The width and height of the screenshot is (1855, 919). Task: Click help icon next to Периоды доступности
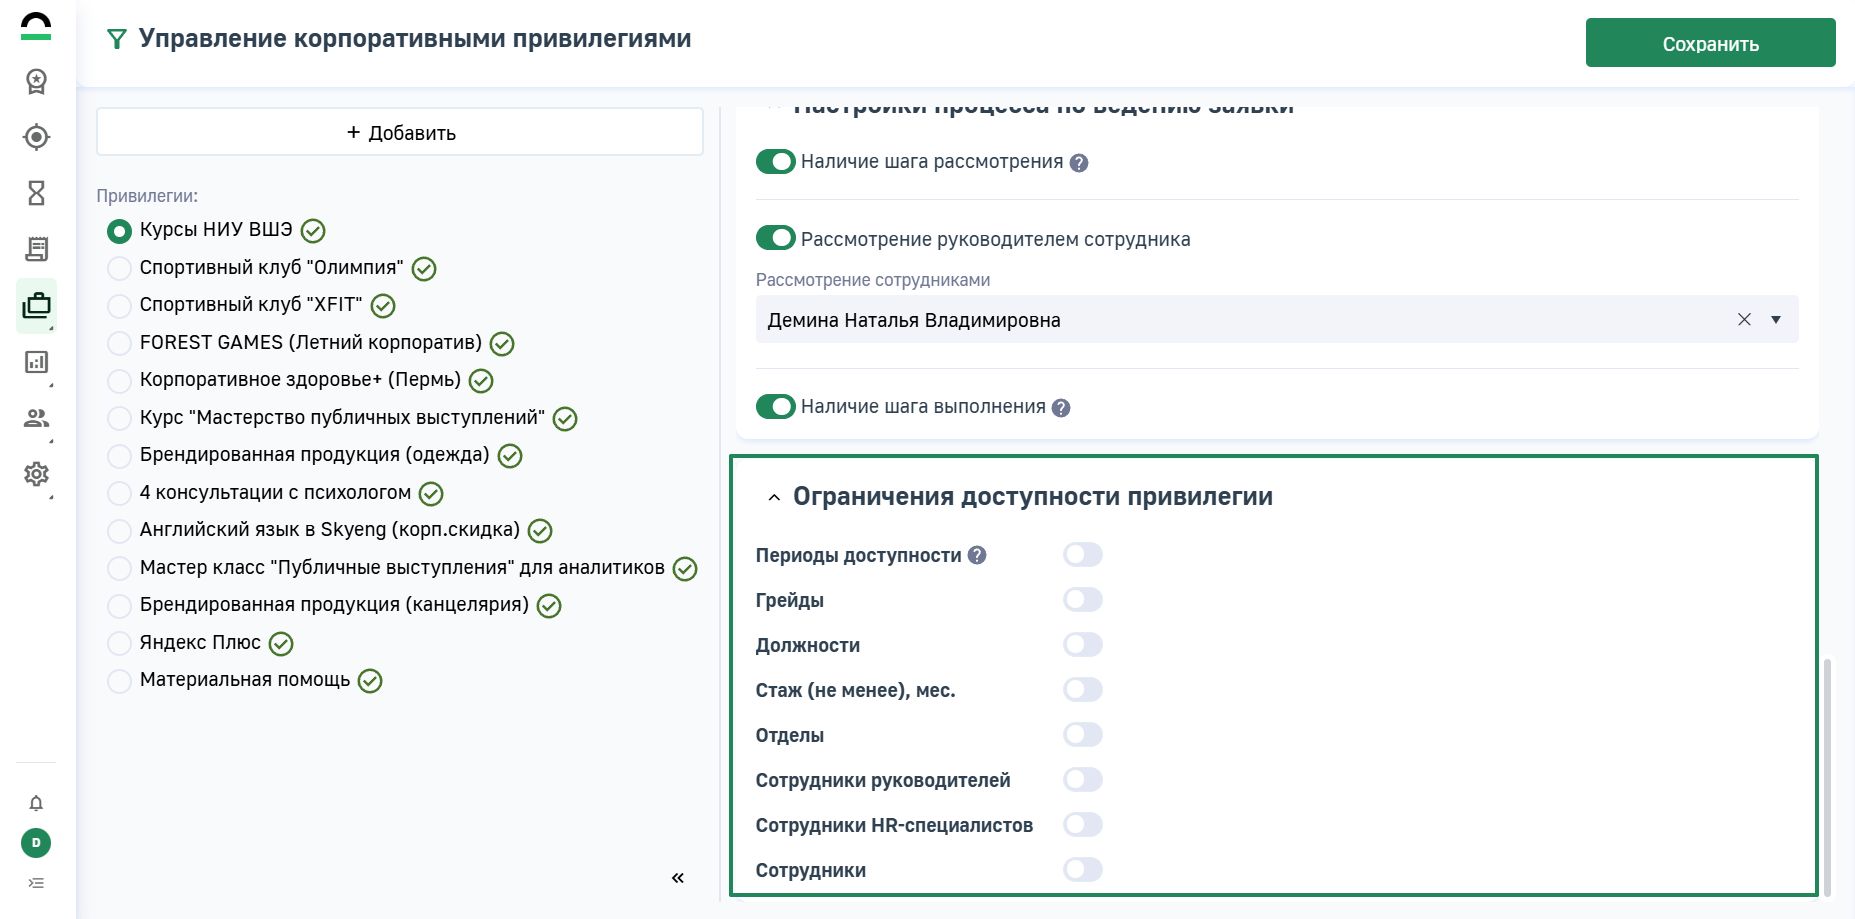pos(977,555)
